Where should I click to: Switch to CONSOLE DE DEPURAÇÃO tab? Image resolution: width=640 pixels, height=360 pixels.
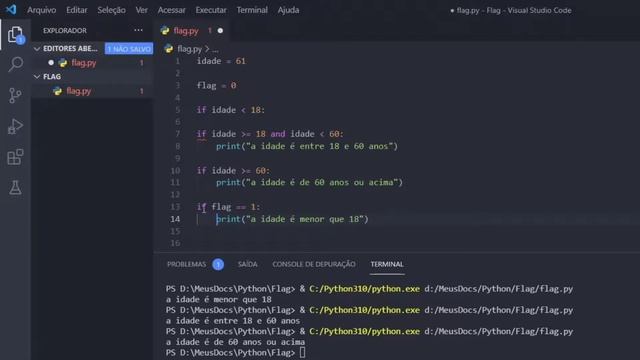click(313, 264)
